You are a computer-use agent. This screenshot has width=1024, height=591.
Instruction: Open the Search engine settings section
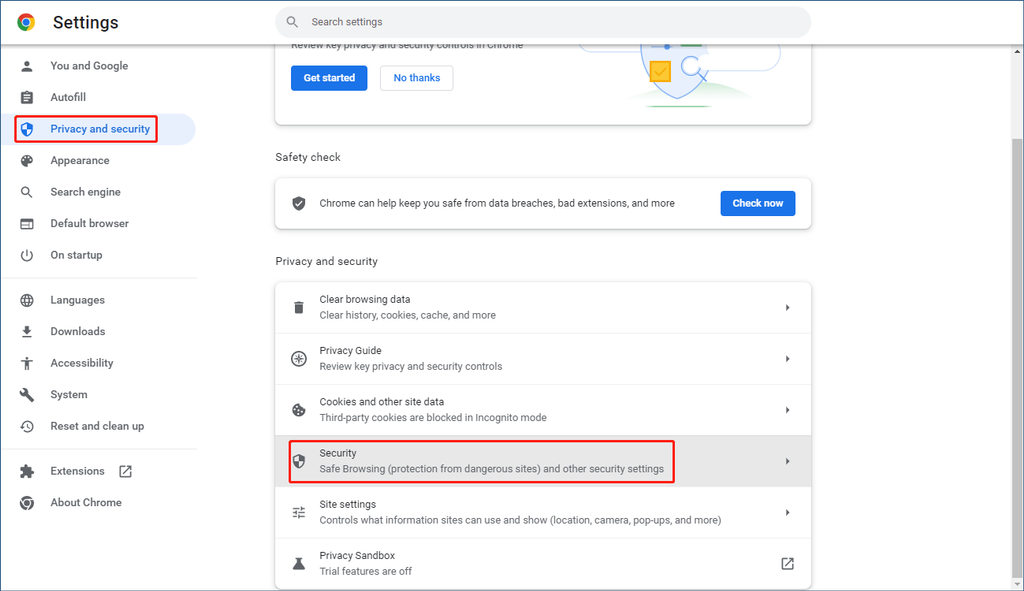[85, 192]
